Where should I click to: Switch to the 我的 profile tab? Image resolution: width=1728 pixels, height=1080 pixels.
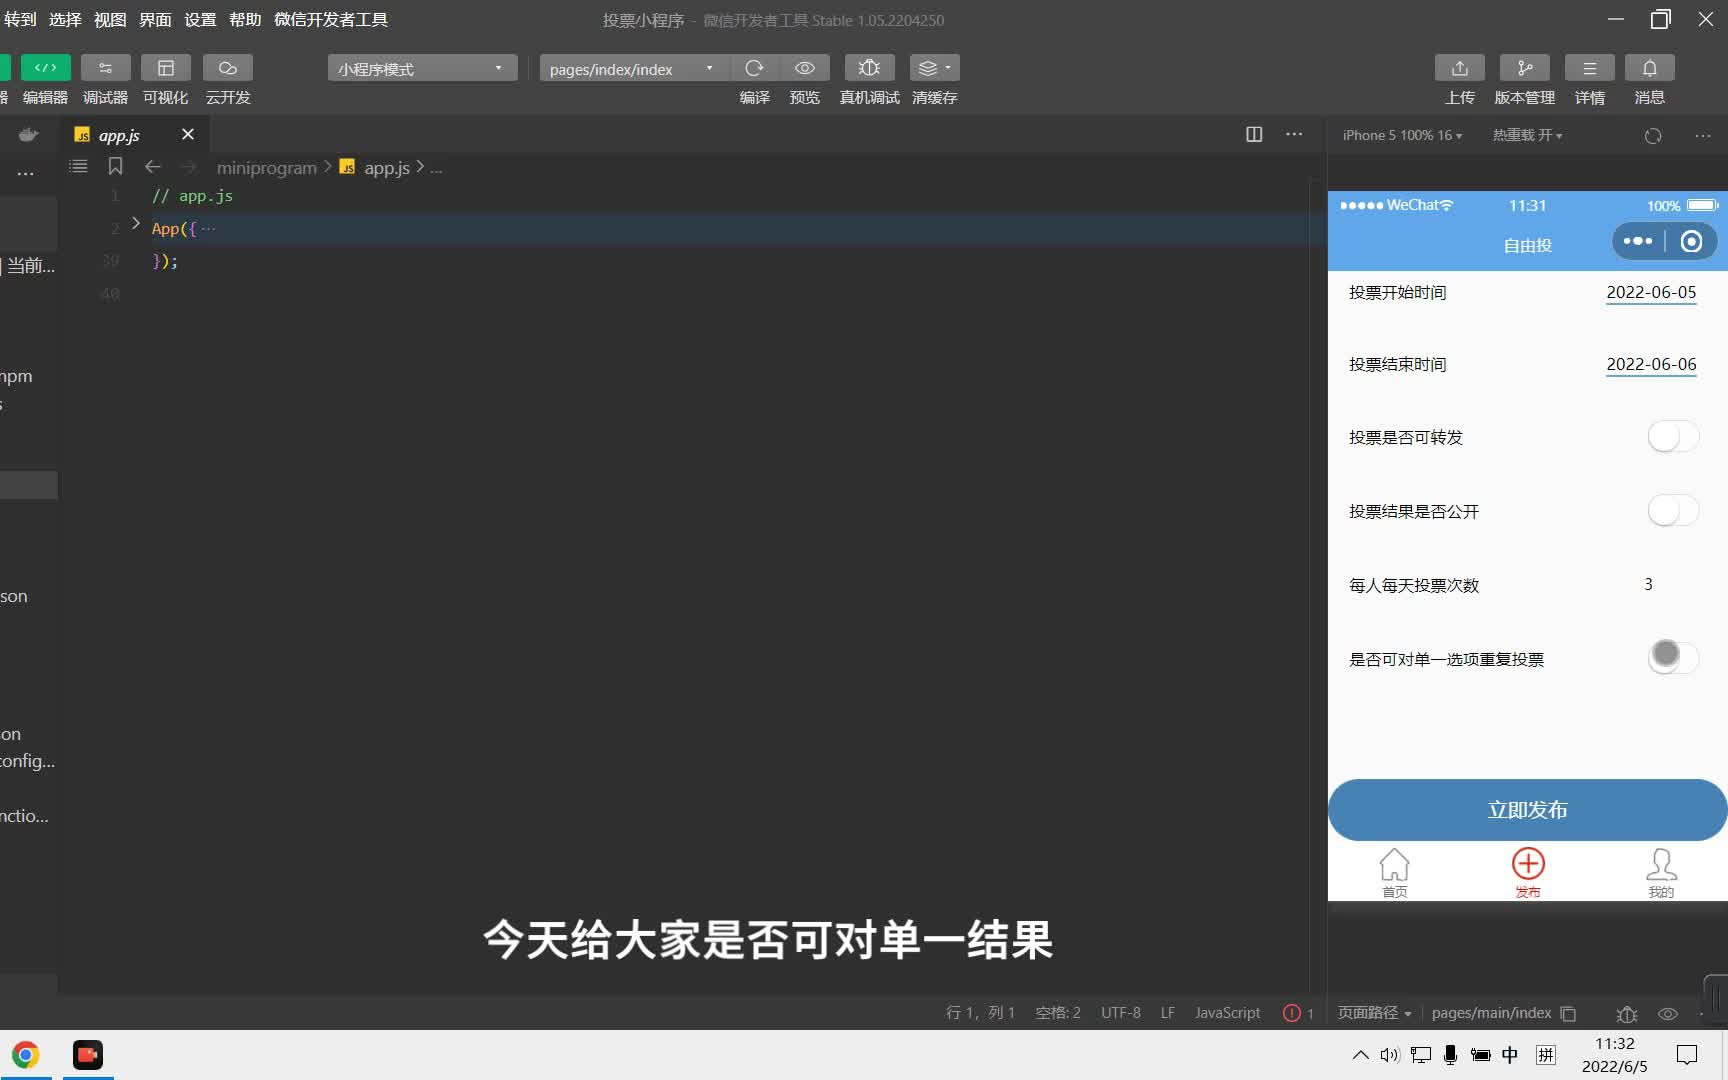click(1660, 873)
